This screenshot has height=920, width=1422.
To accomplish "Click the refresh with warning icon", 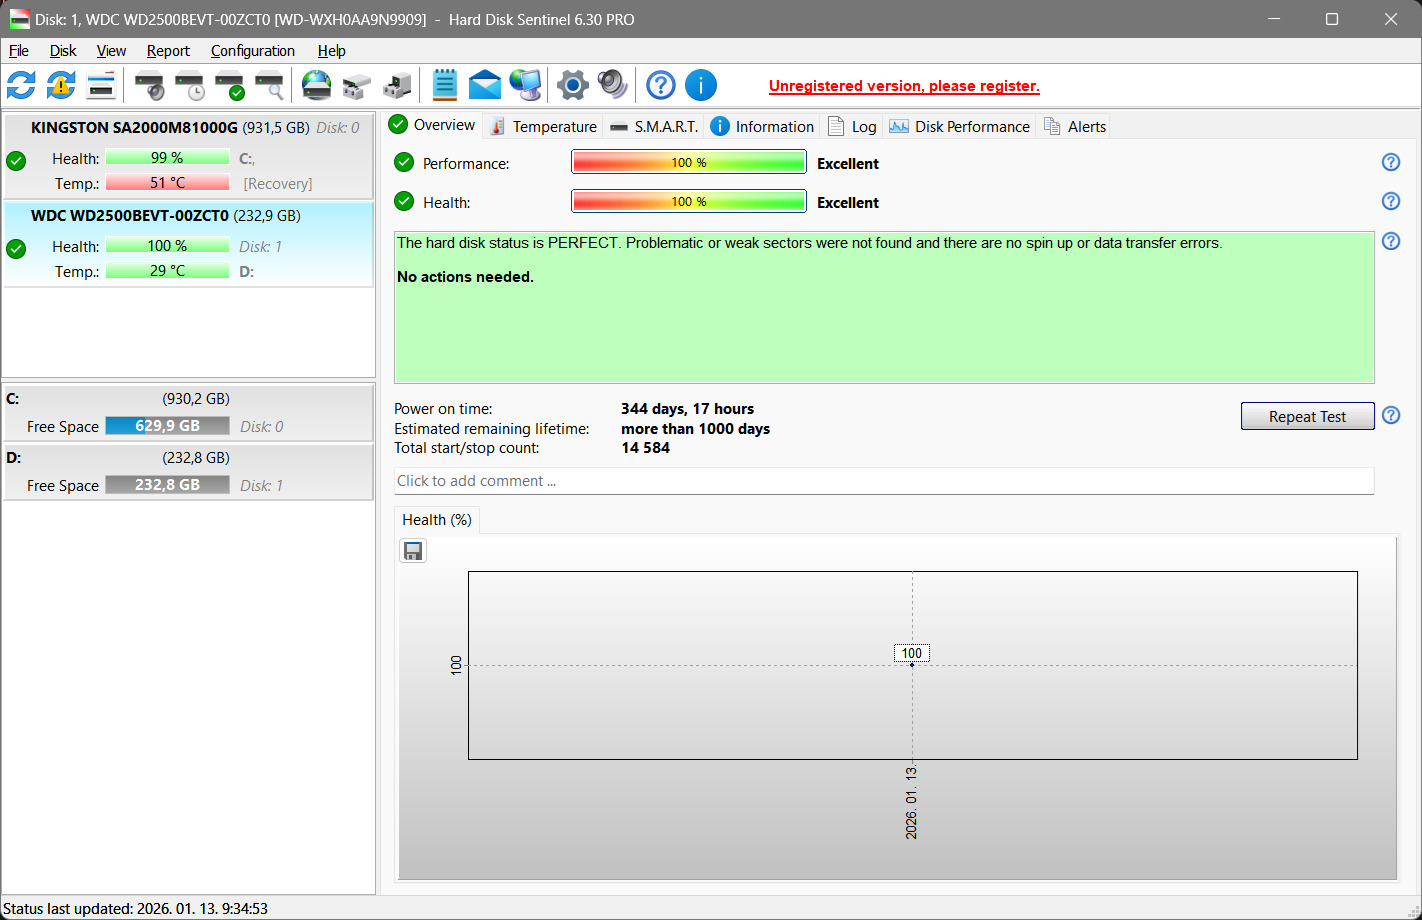I will [61, 85].
